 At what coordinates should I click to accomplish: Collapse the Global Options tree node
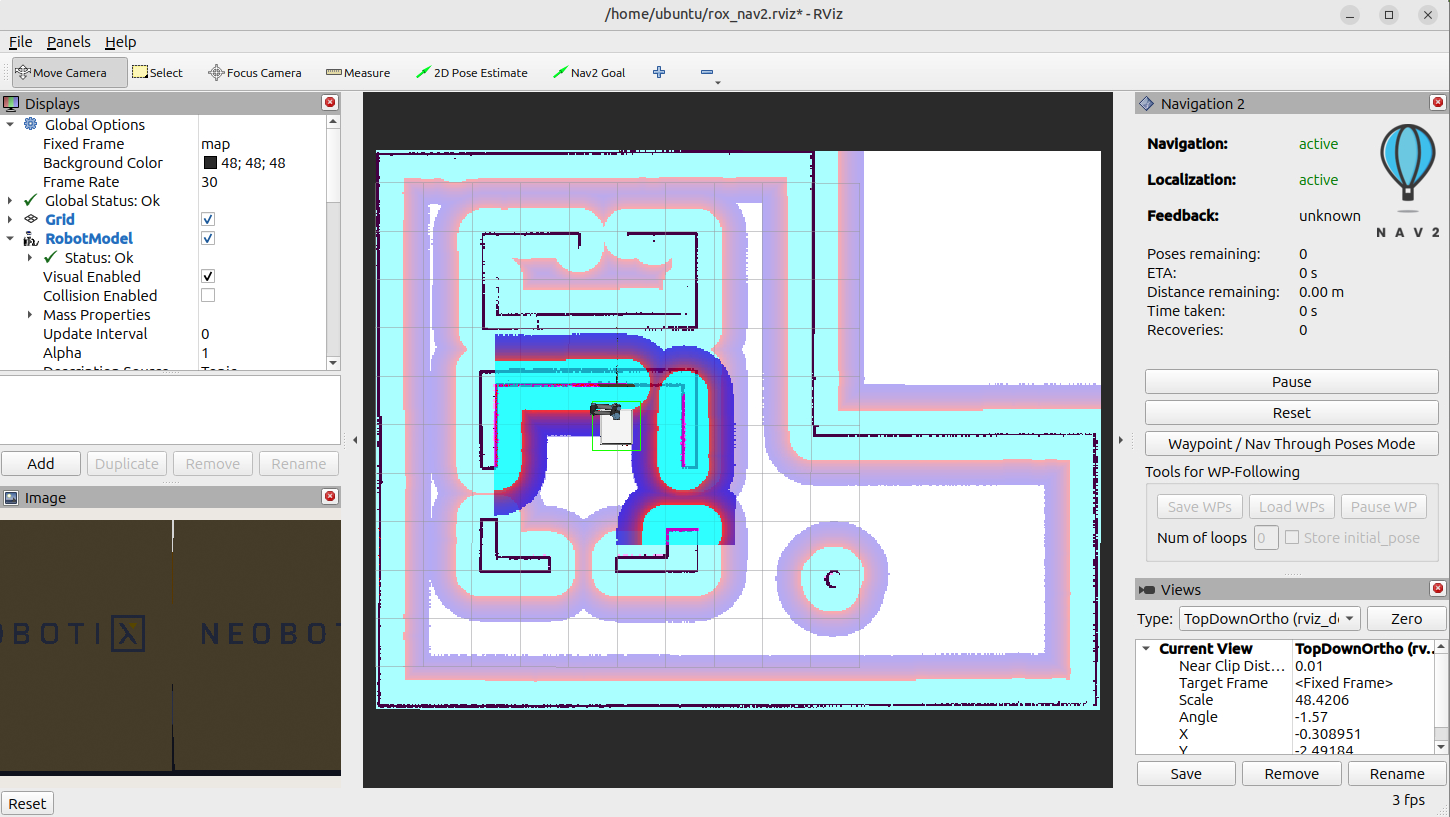11,124
